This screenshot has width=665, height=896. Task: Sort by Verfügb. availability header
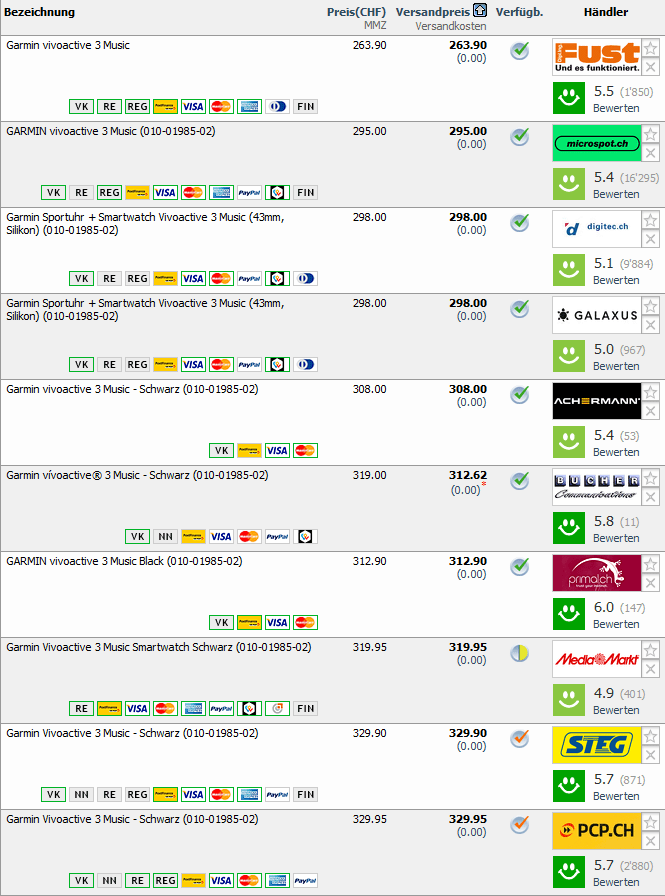[x=520, y=12]
